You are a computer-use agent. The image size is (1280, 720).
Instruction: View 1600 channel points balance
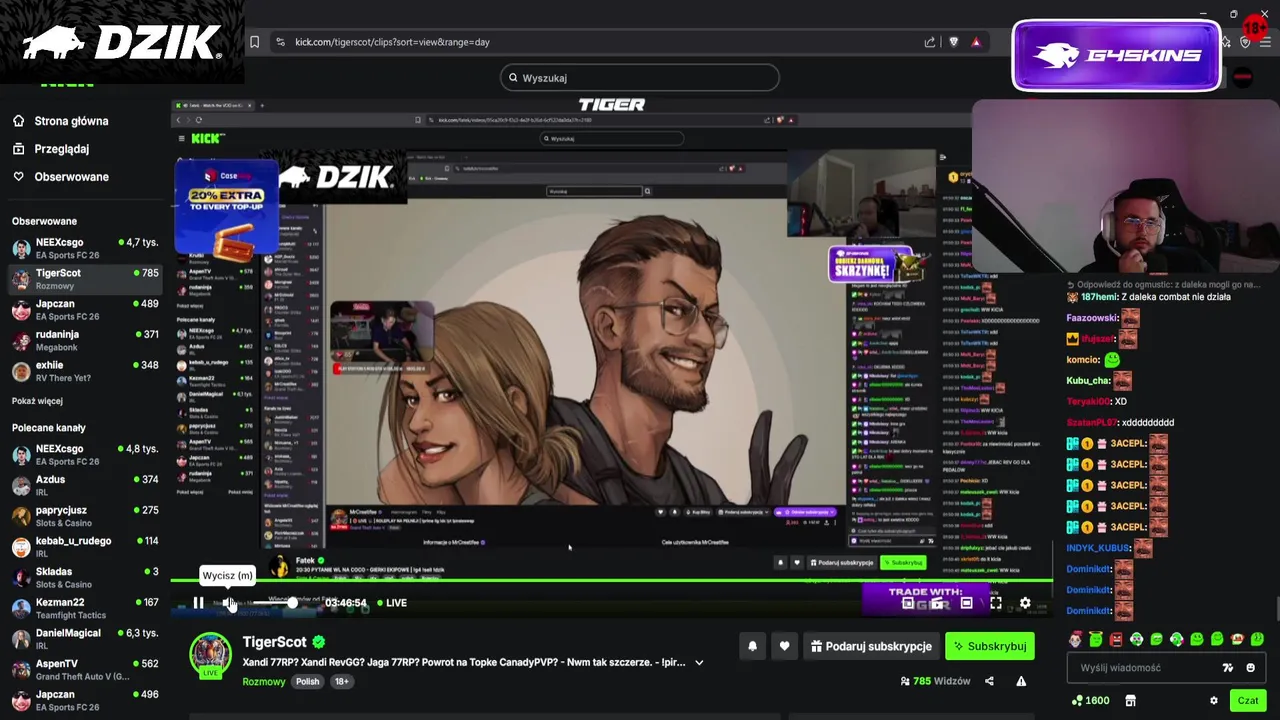pos(1090,701)
